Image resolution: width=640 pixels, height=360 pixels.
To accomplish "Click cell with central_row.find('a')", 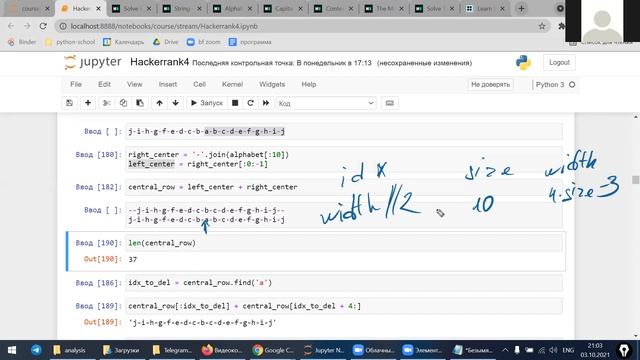I will tap(344, 283).
